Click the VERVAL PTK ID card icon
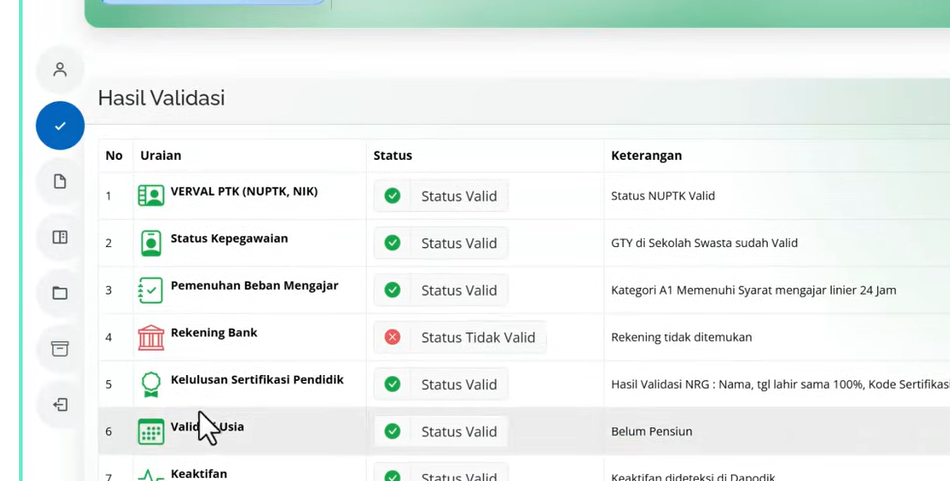950x481 pixels. [x=151, y=196]
